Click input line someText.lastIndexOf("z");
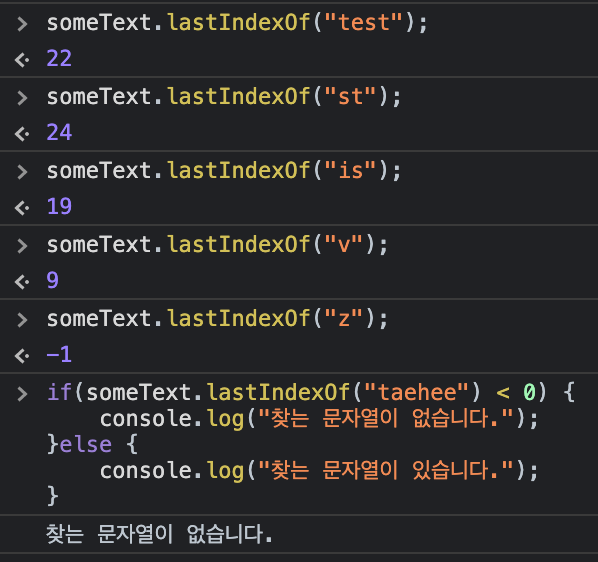 tap(217, 318)
